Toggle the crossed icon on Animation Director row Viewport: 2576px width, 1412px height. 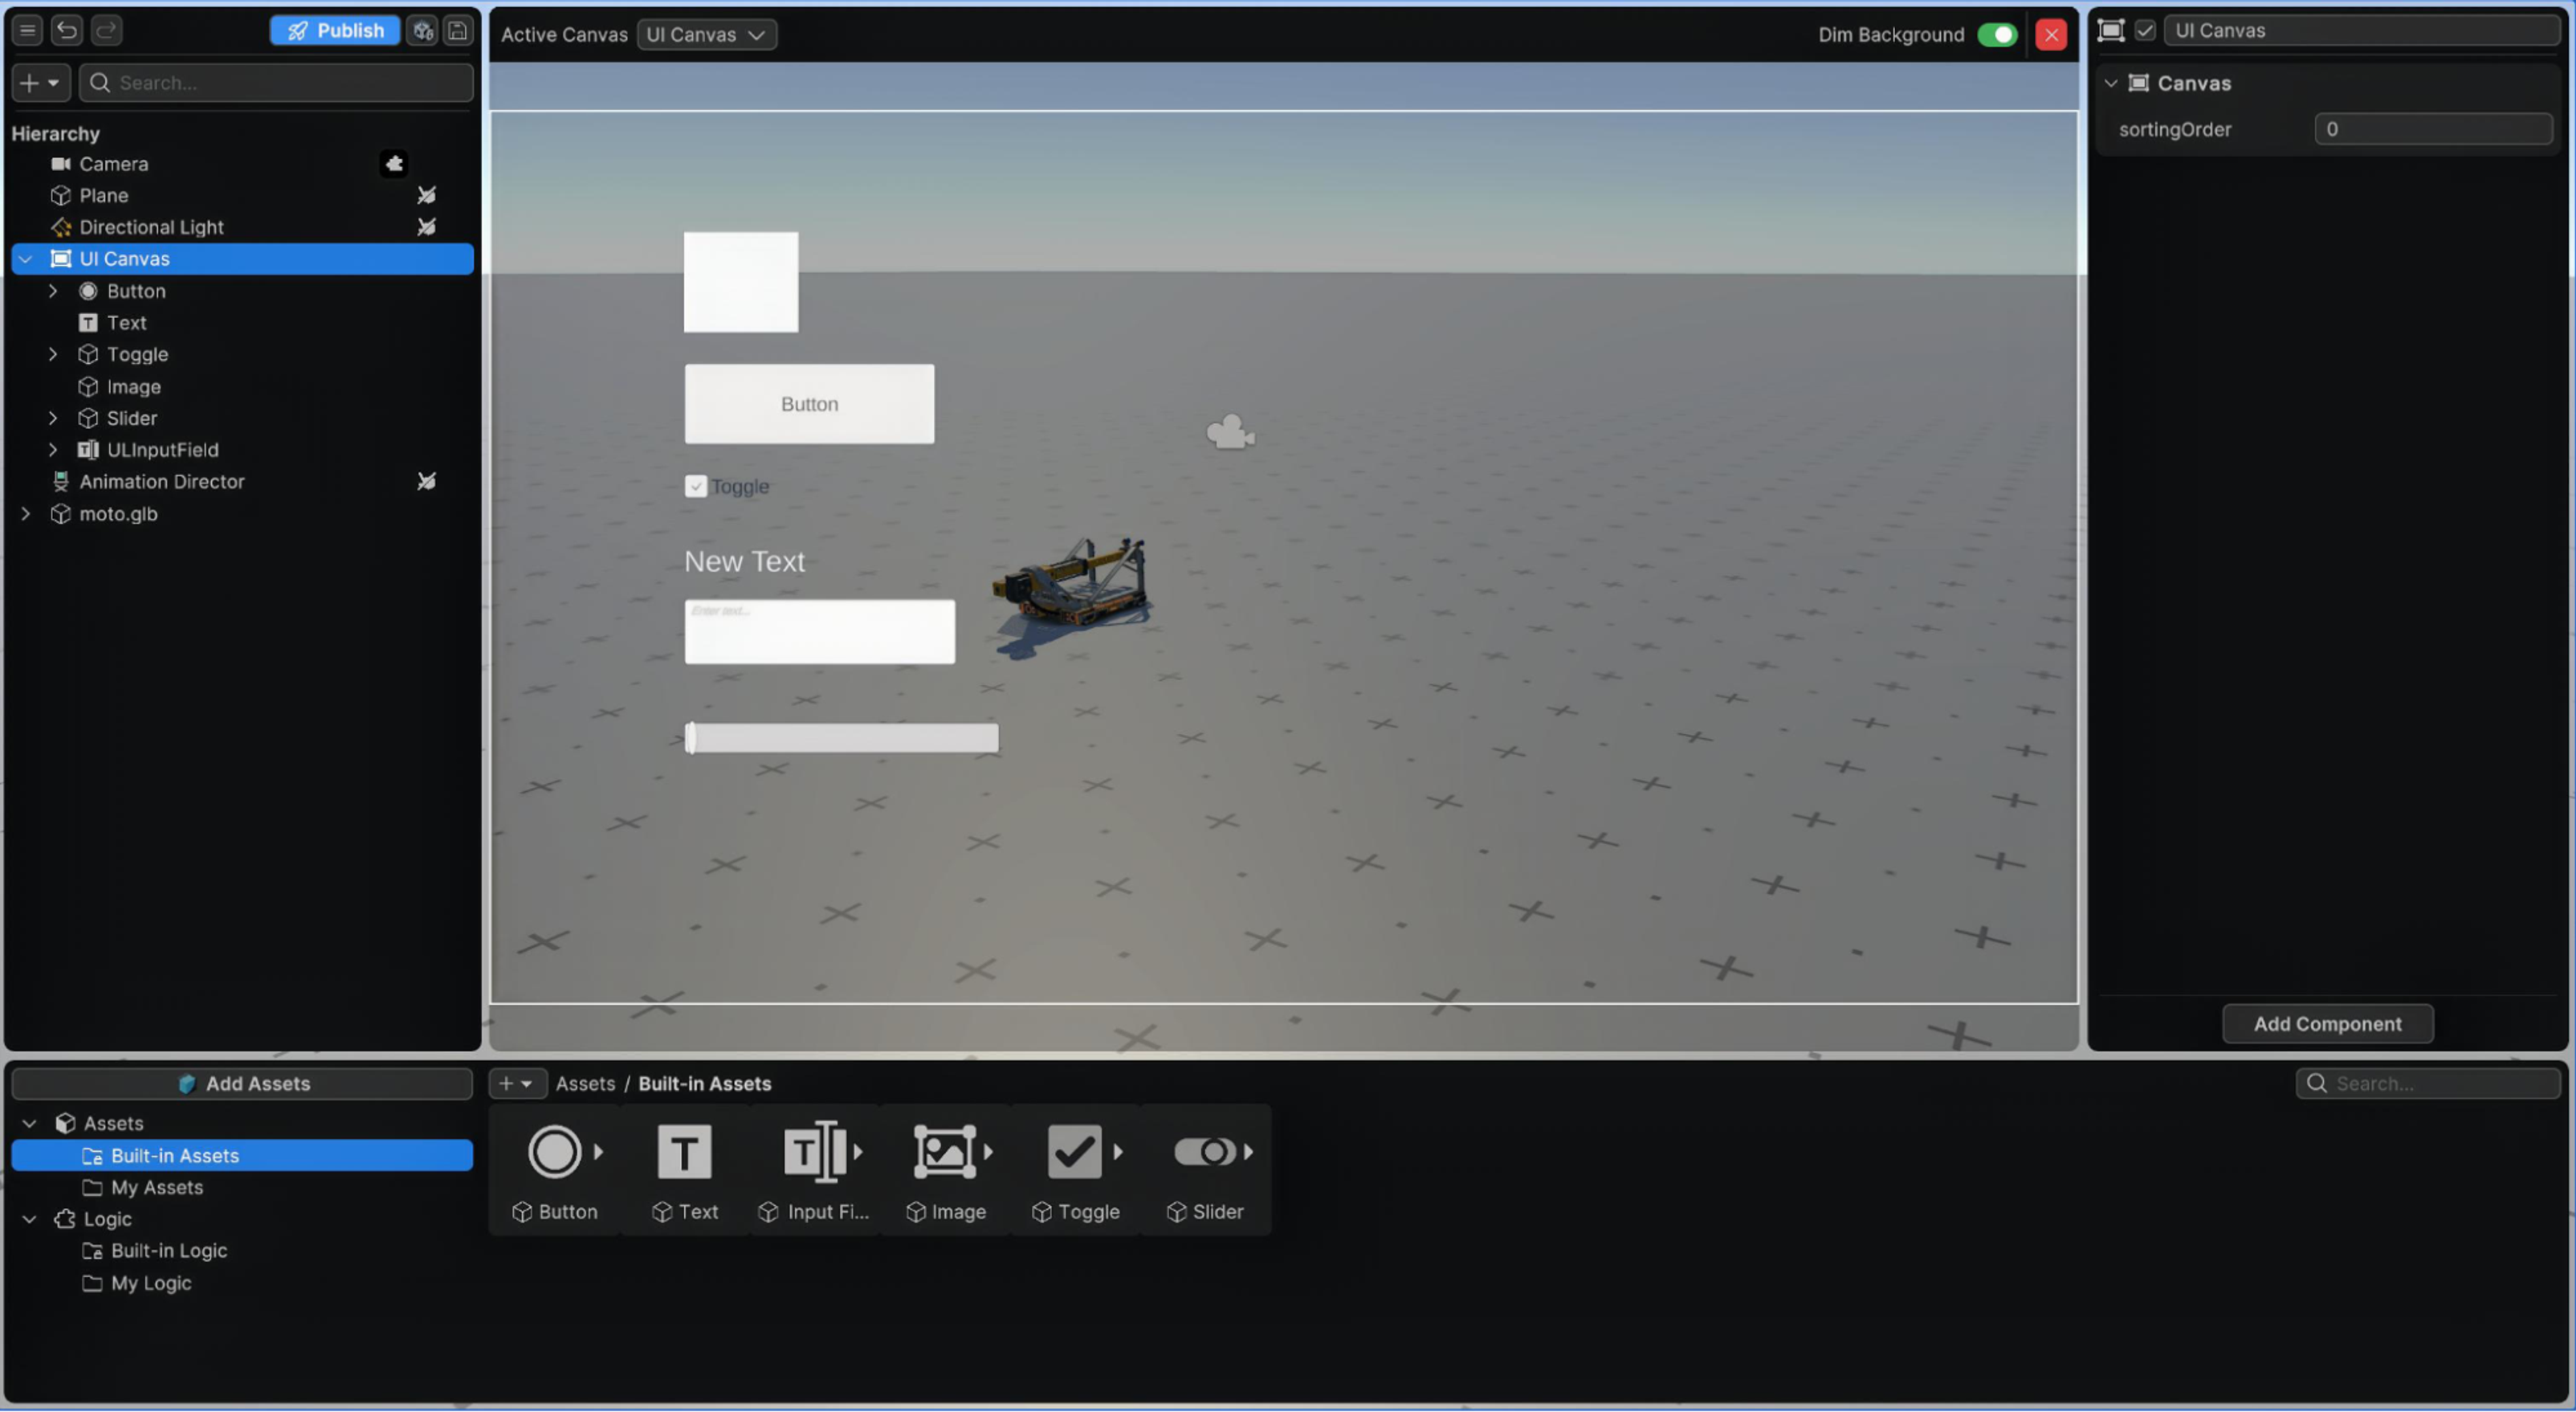[426, 482]
